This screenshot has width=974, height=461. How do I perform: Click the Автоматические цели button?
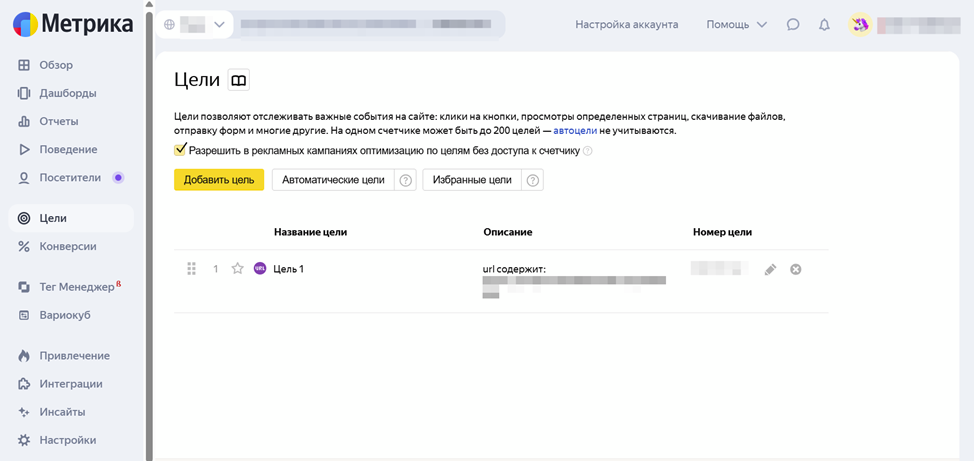coord(333,180)
